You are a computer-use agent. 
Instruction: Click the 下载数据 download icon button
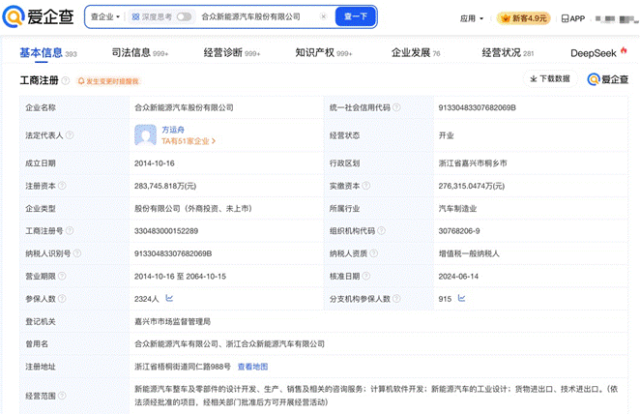click(x=549, y=78)
